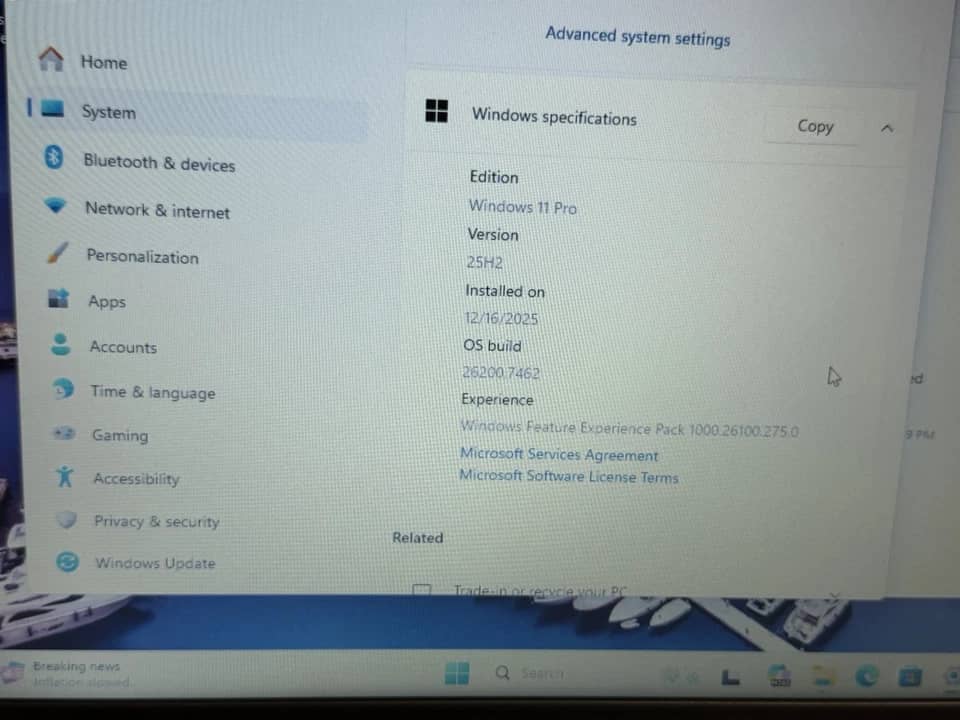The width and height of the screenshot is (960, 720).
Task: Open Microsoft Software License Terms link
Action: [x=569, y=476]
